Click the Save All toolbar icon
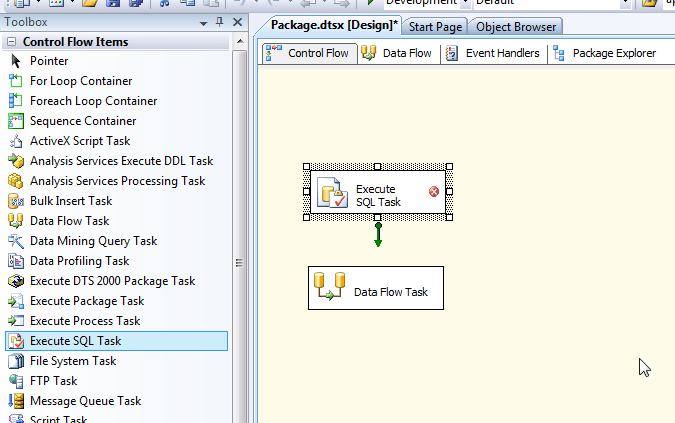This screenshot has height=423, width=675. pyautogui.click(x=136, y=3)
